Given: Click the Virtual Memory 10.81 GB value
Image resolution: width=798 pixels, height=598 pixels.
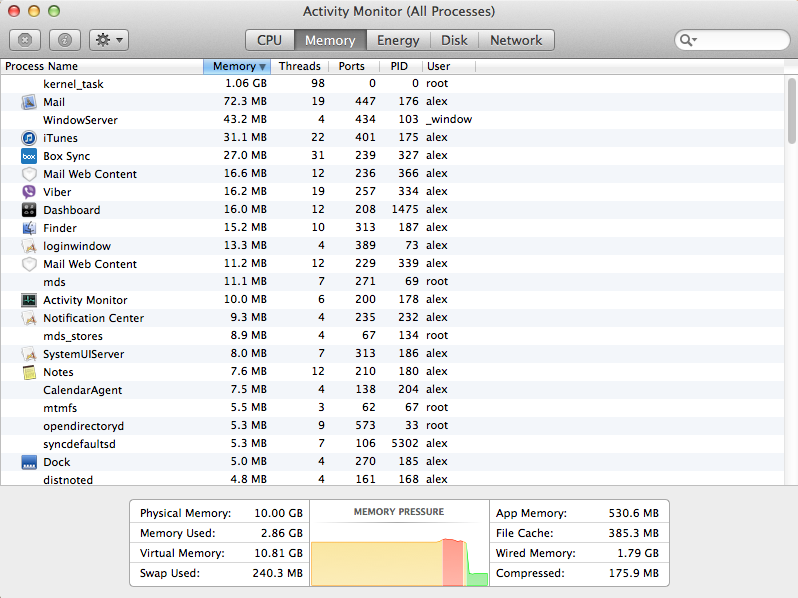Looking at the screenshot, I should pyautogui.click(x=278, y=553).
